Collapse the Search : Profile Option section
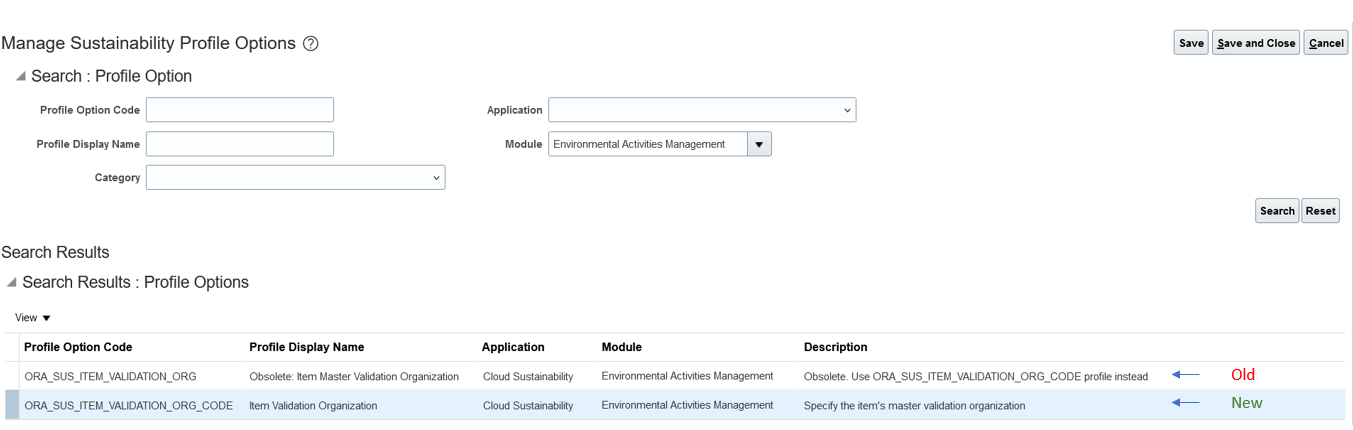 [x=21, y=77]
